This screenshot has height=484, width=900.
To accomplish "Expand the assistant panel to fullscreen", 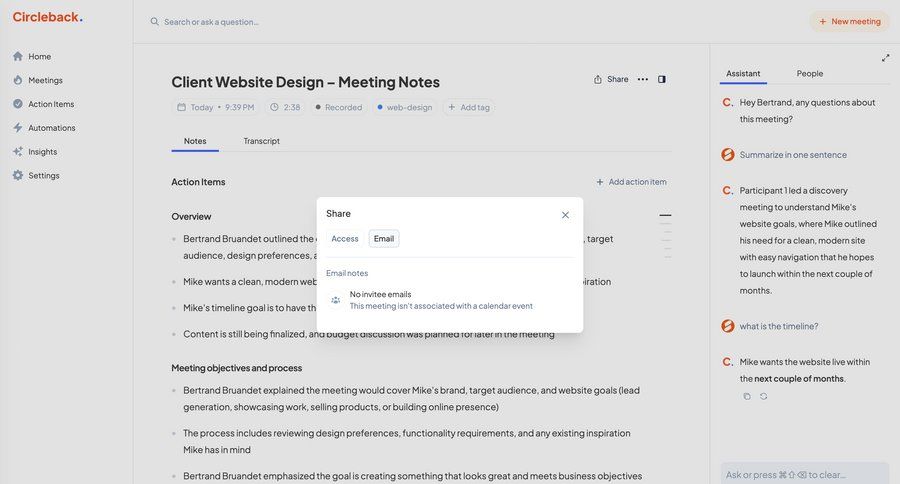I will coord(885,58).
